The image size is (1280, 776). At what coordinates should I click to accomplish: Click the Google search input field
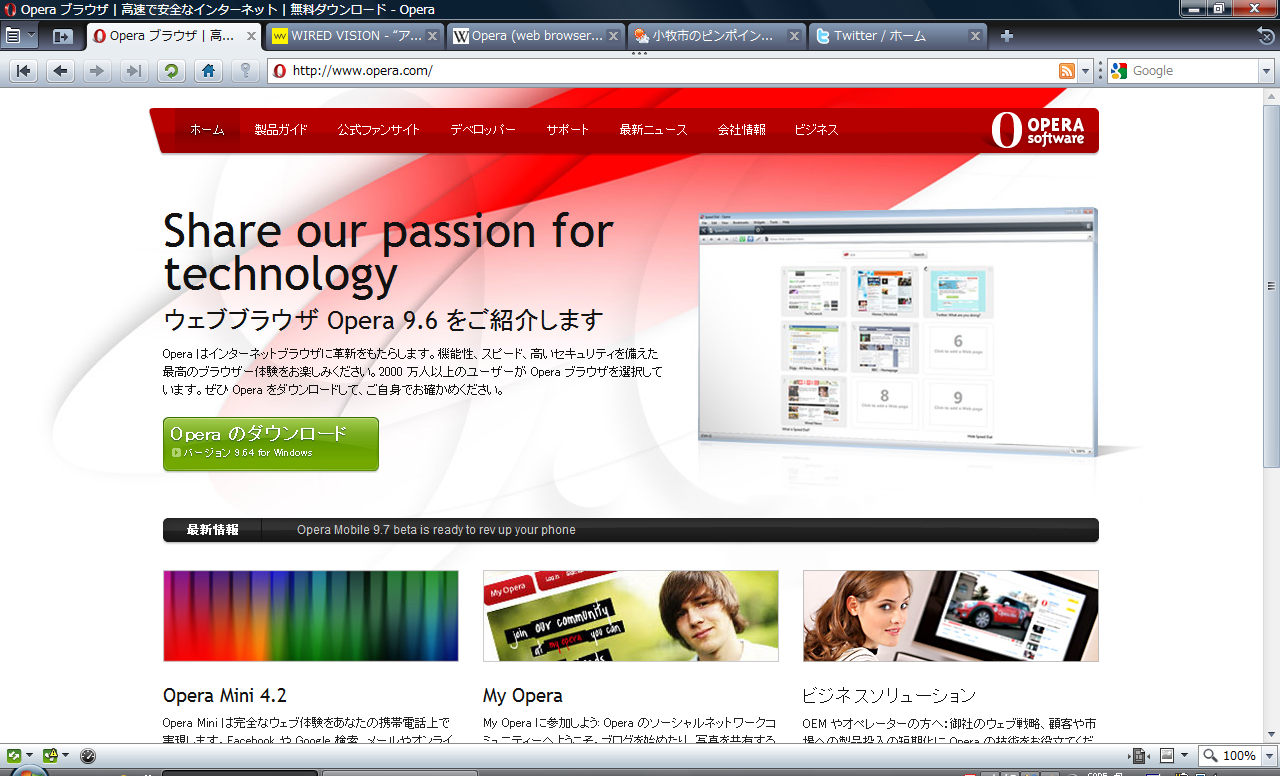1191,71
